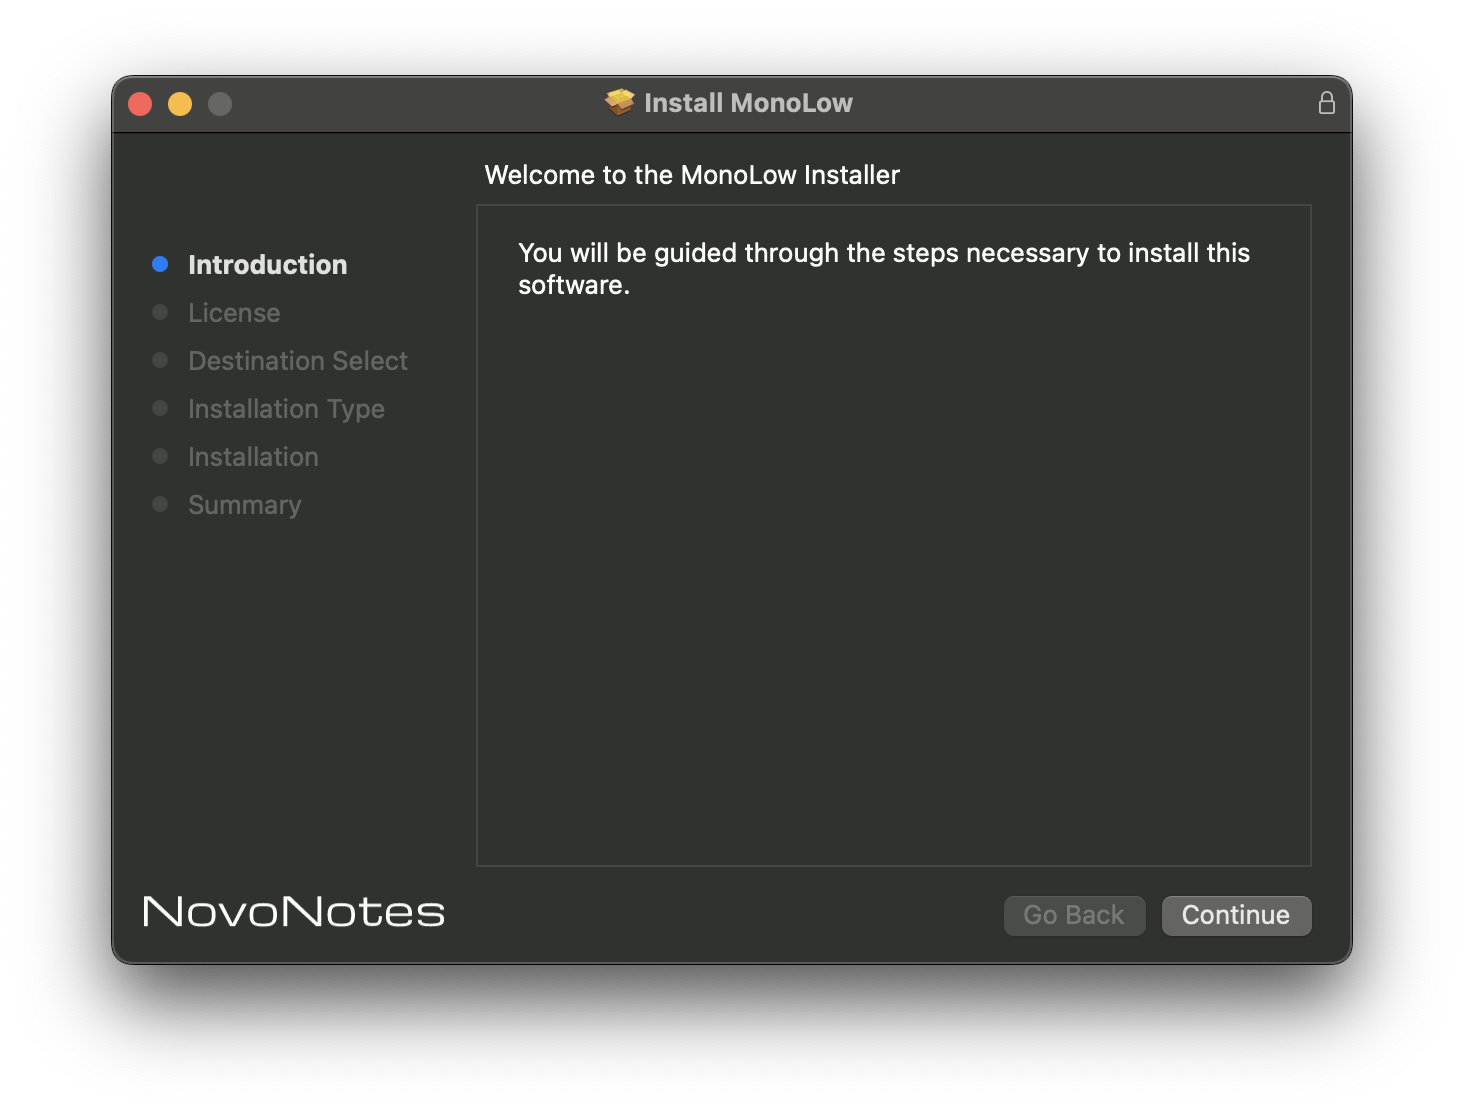Click the lock icon on the title bar
Screen dimensions: 1464x1112
click(1327, 102)
